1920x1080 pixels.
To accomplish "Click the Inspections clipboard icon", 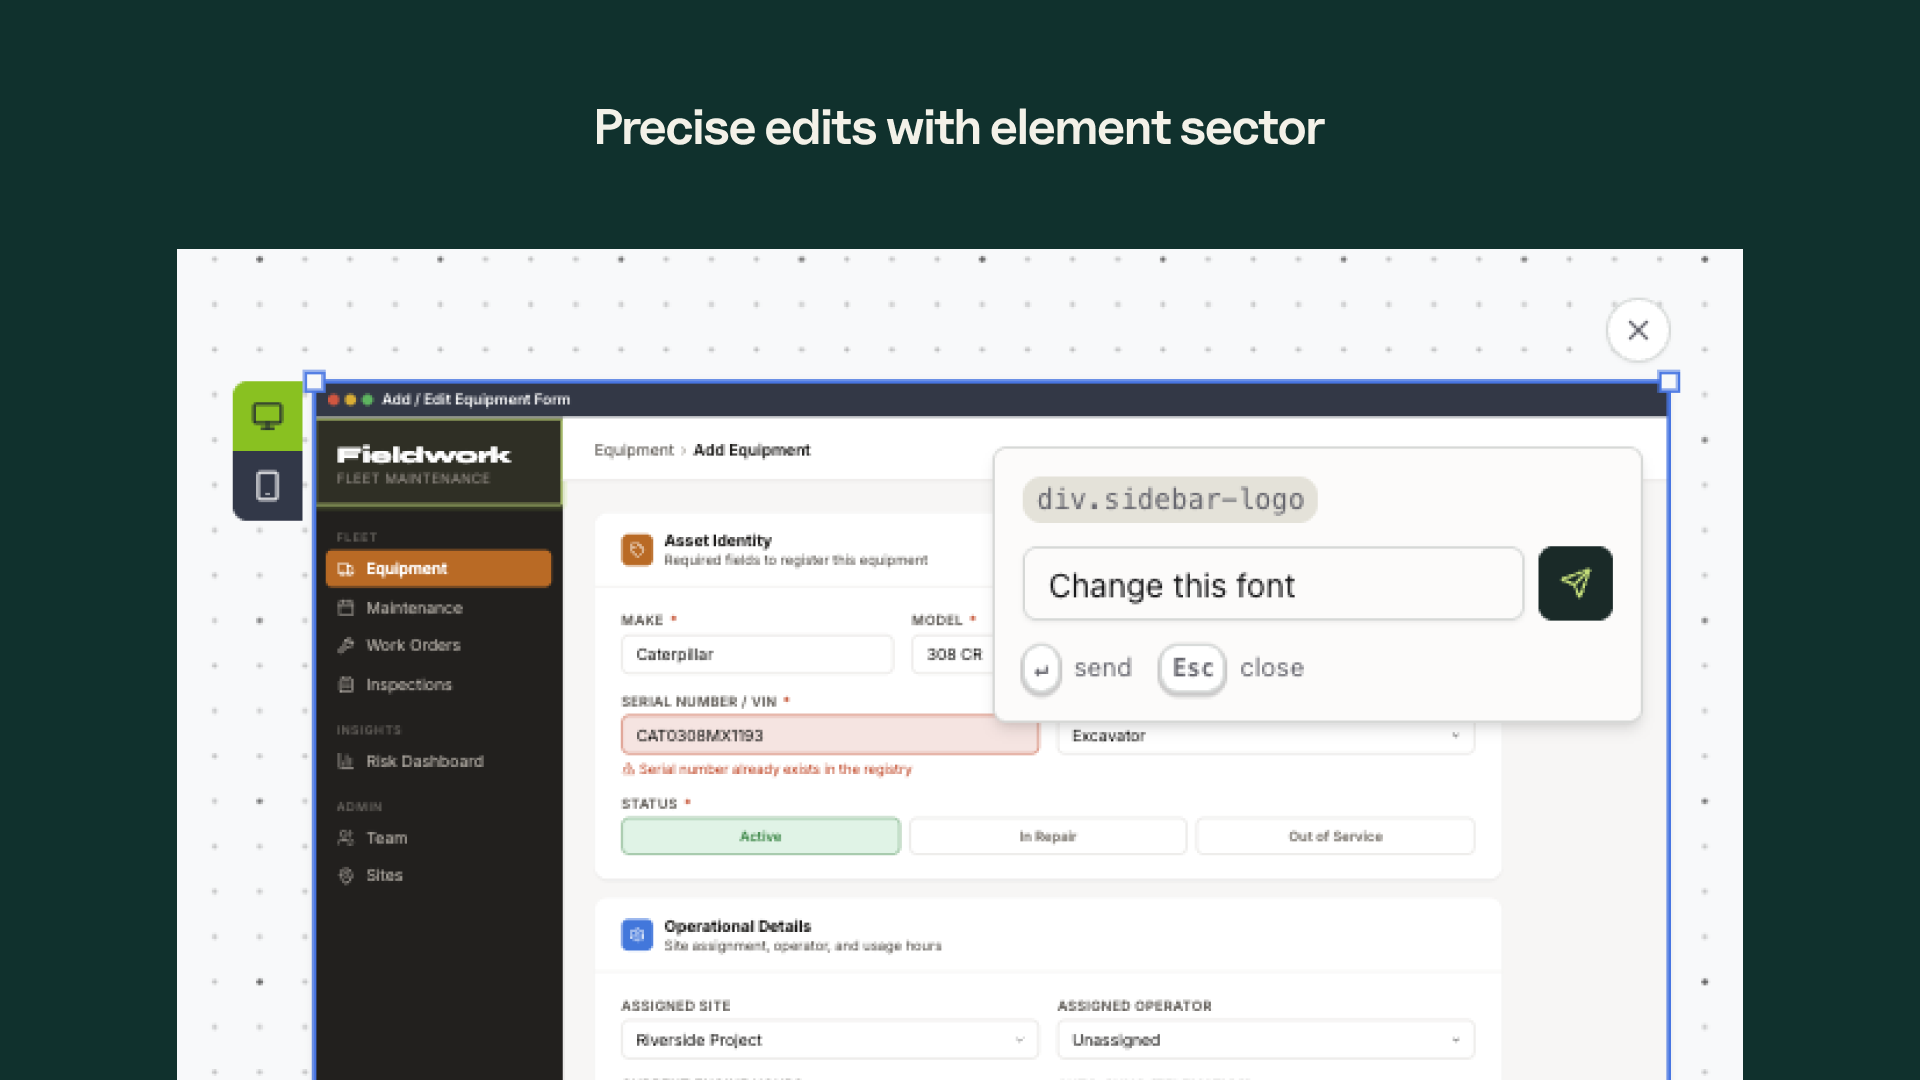I will (346, 684).
